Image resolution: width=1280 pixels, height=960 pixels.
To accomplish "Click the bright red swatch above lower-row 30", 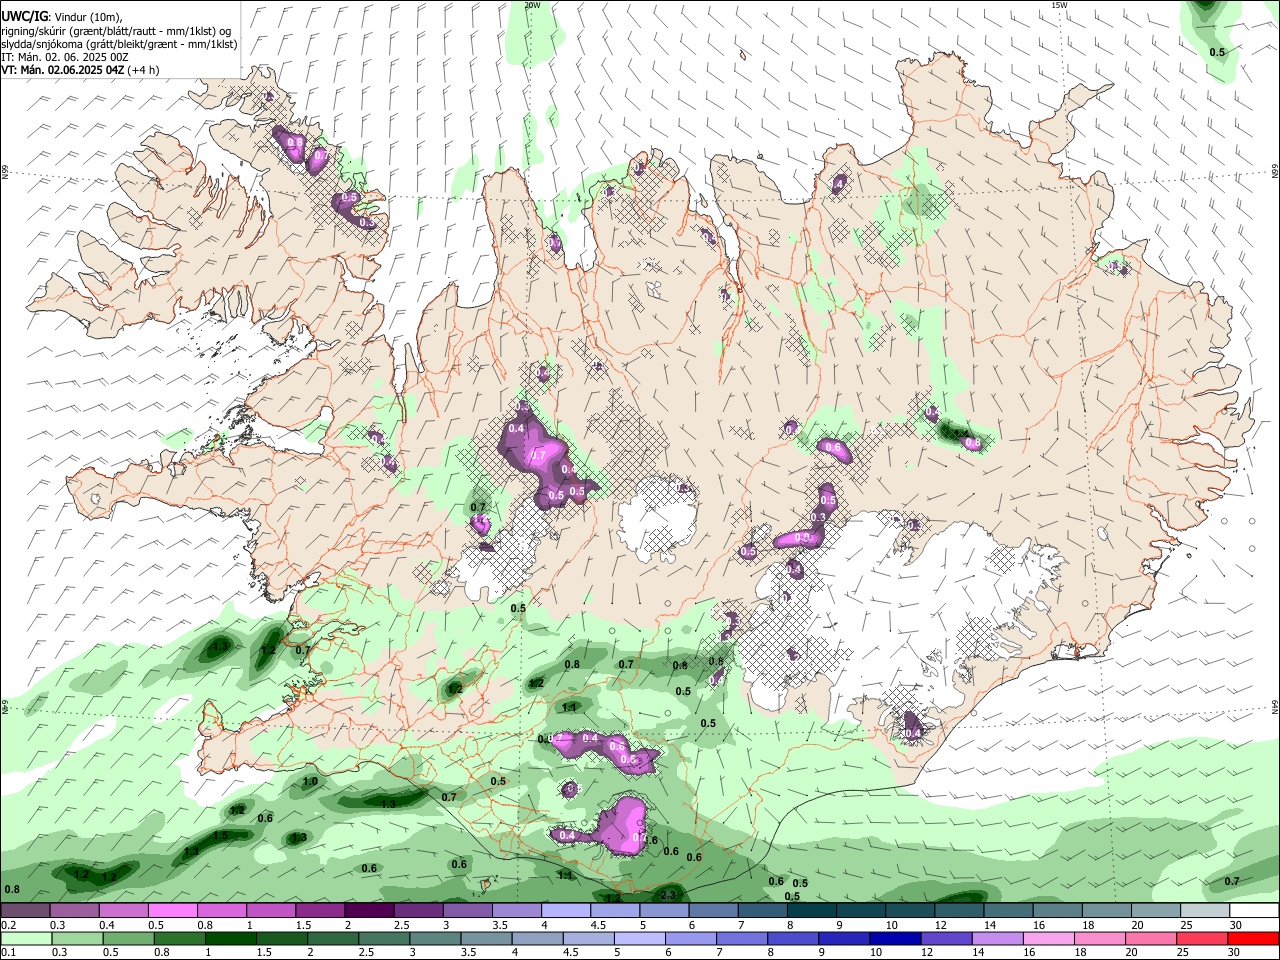I will coord(1253,938).
